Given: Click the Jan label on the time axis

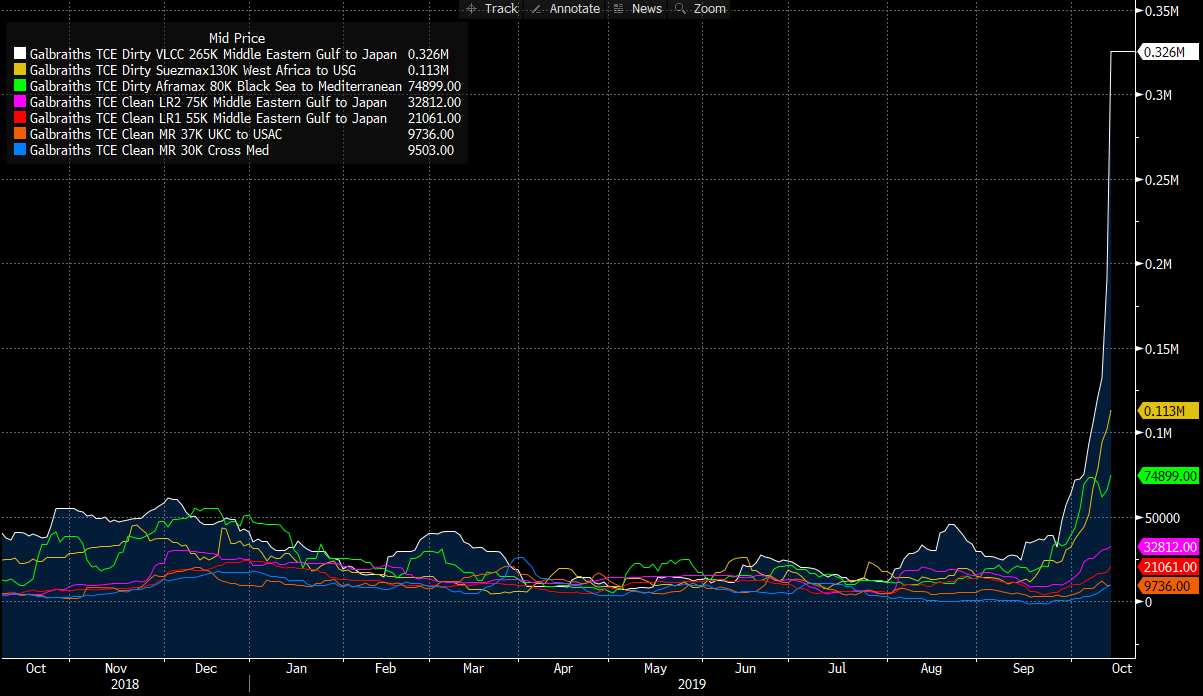Looking at the screenshot, I should [296, 668].
